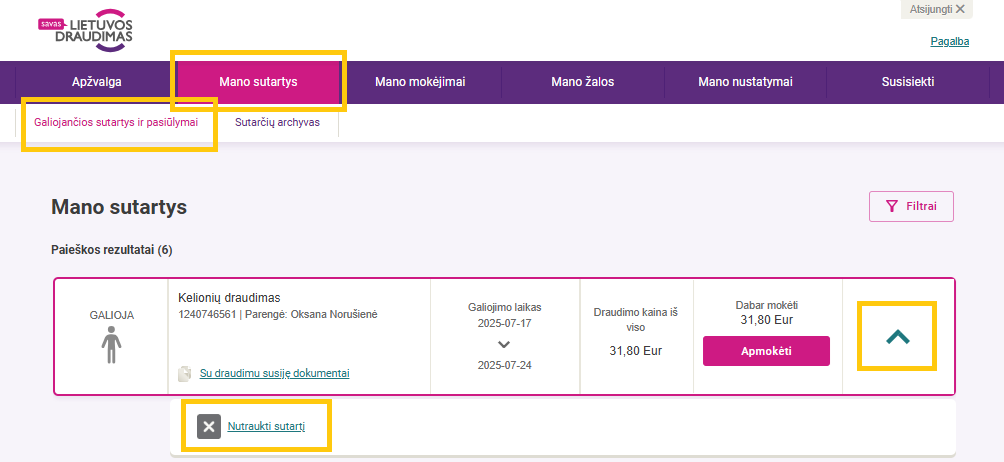Open the Susisiekti tab
Image resolution: width=1004 pixels, height=462 pixels.
[x=907, y=82]
